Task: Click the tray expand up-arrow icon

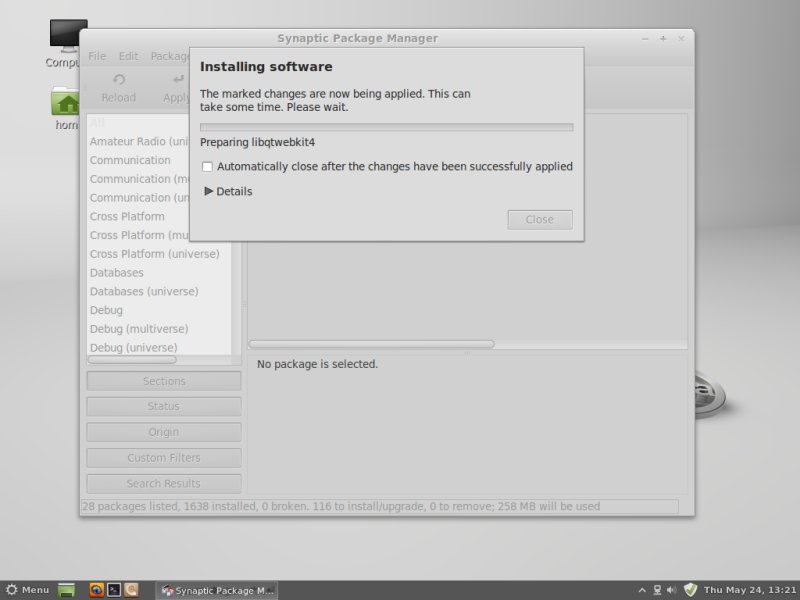Action: coord(642,590)
